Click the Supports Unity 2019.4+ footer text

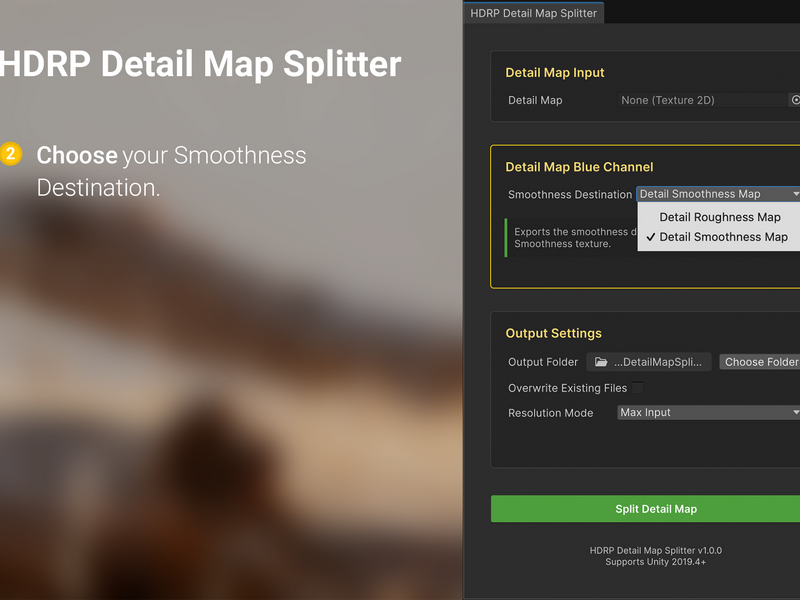[656, 562]
